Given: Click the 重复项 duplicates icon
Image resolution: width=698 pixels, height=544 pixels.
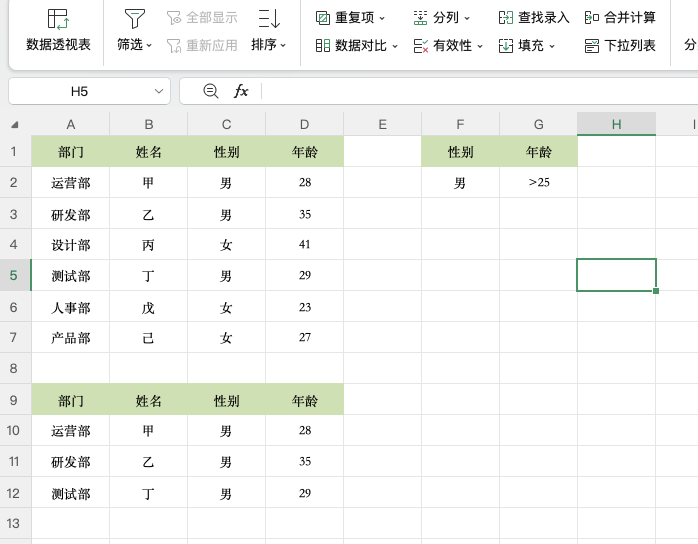Looking at the screenshot, I should [x=323, y=18].
